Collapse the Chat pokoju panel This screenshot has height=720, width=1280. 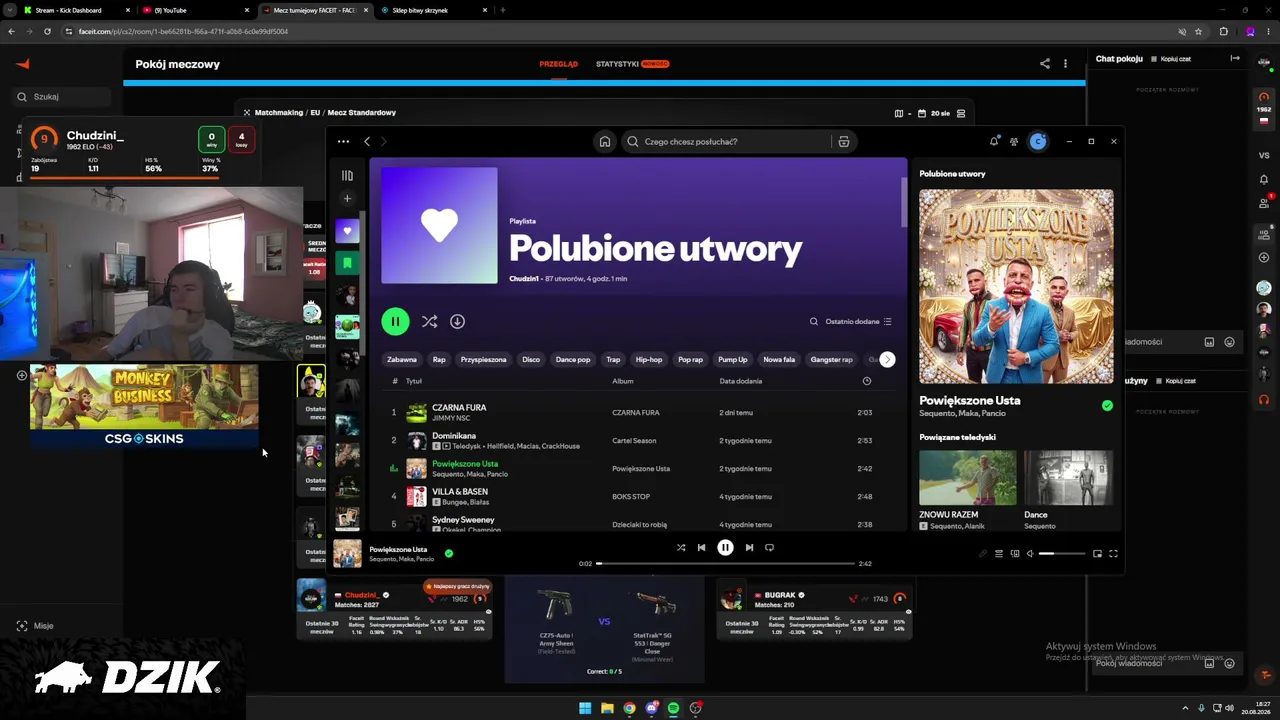(x=1235, y=58)
